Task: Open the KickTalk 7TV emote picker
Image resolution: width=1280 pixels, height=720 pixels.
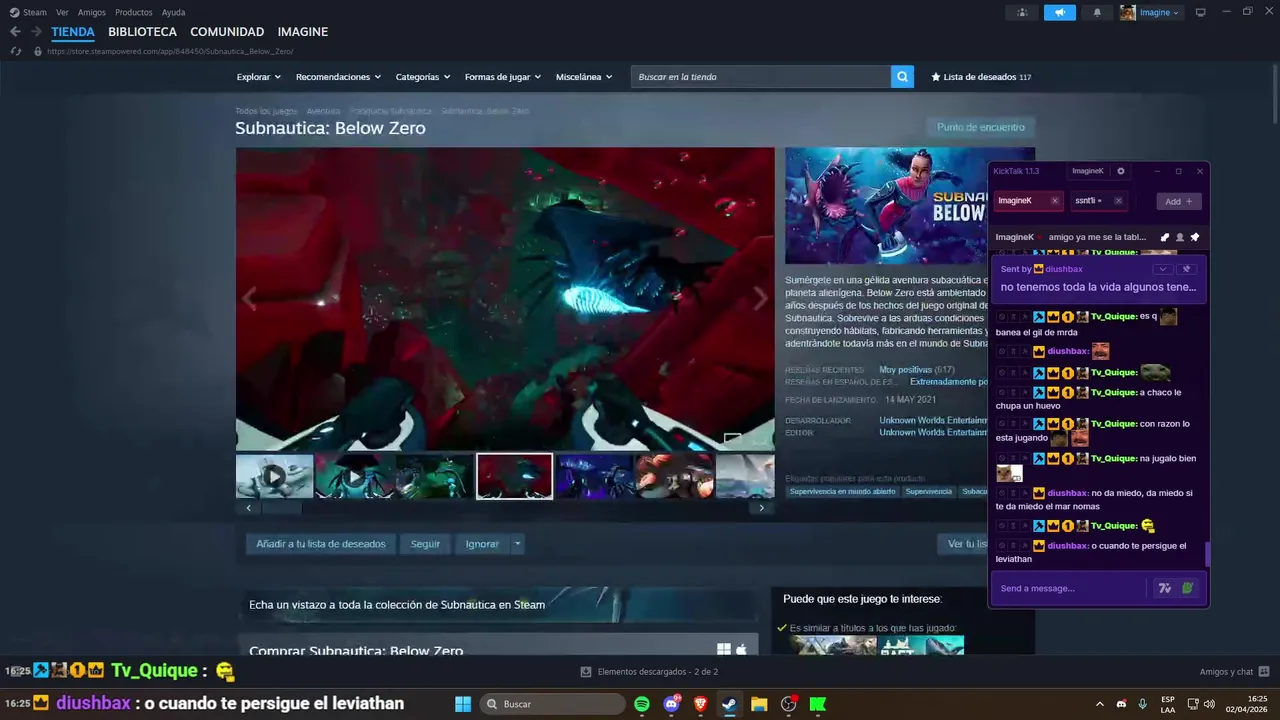Action: pyautogui.click(x=1164, y=588)
